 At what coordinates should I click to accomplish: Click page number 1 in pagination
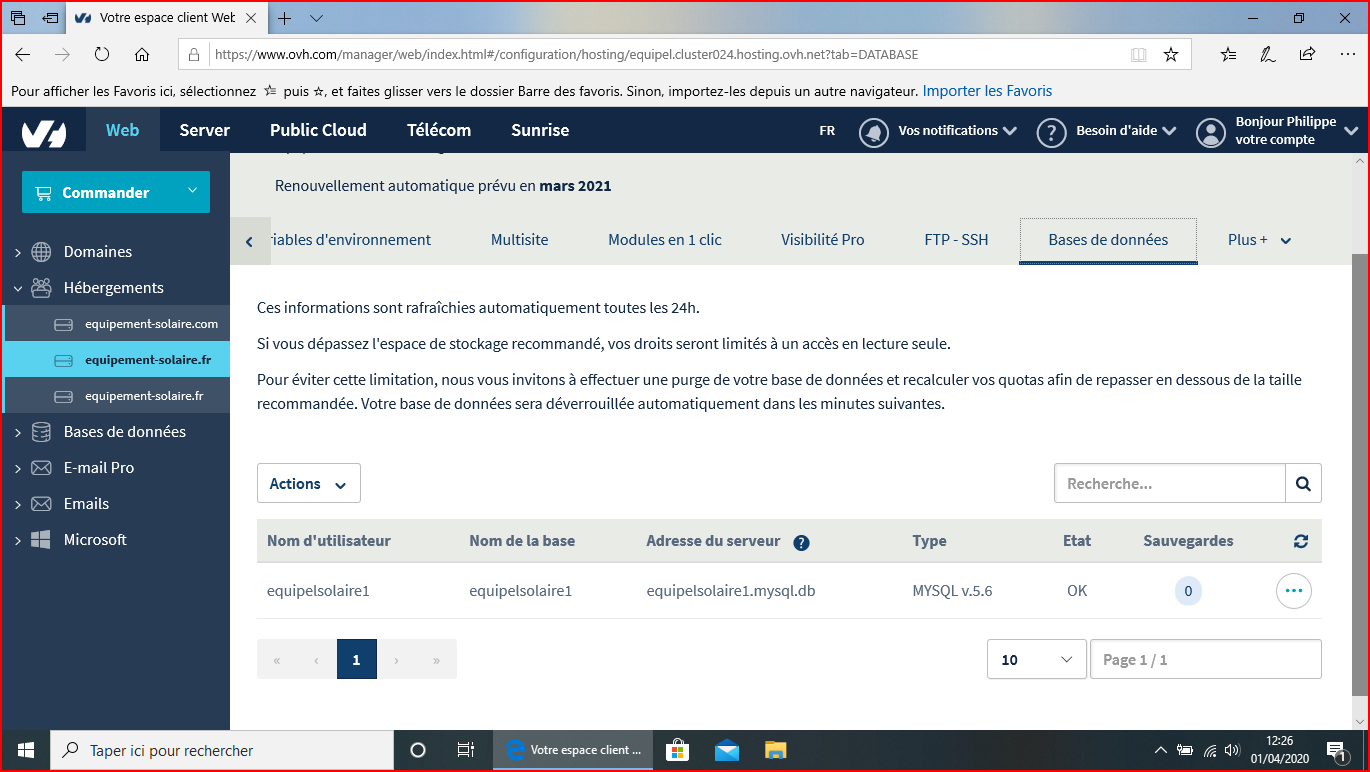[x=357, y=659]
